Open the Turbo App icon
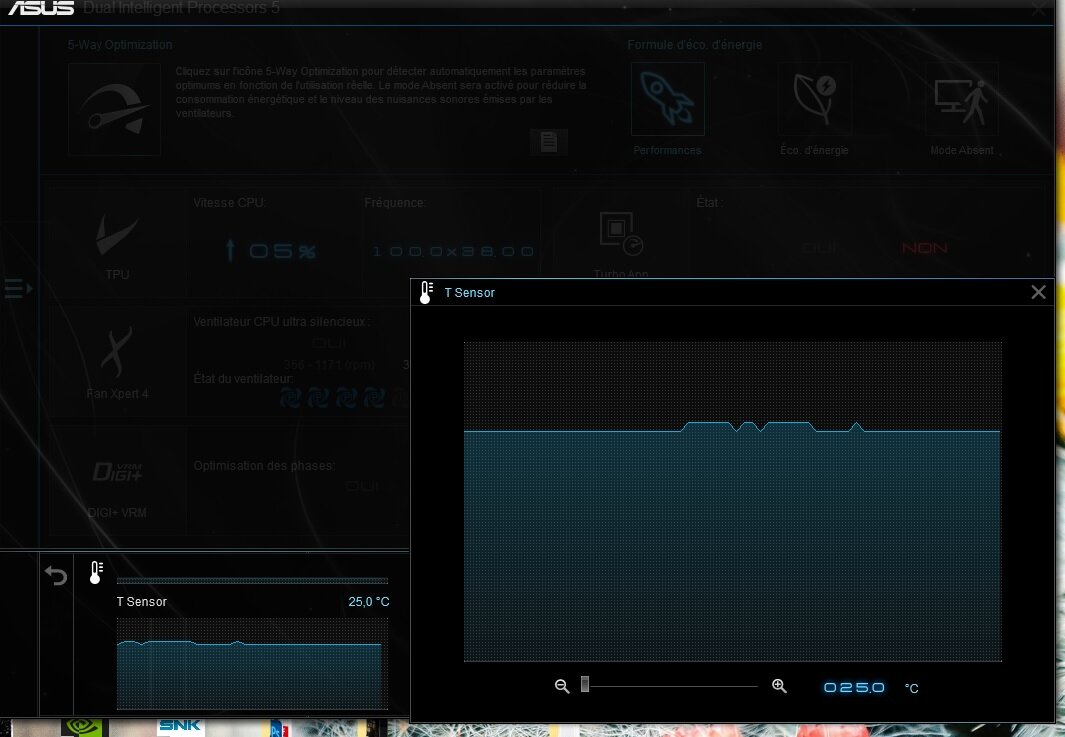This screenshot has height=737, width=1065. click(621, 233)
